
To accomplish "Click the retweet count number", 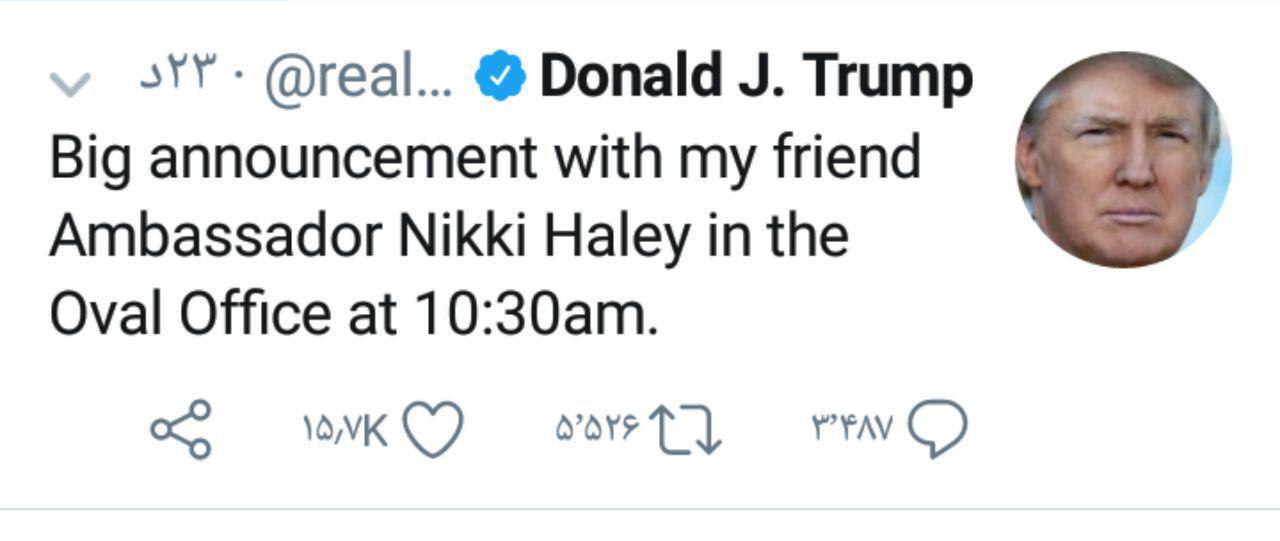I will tap(594, 431).
